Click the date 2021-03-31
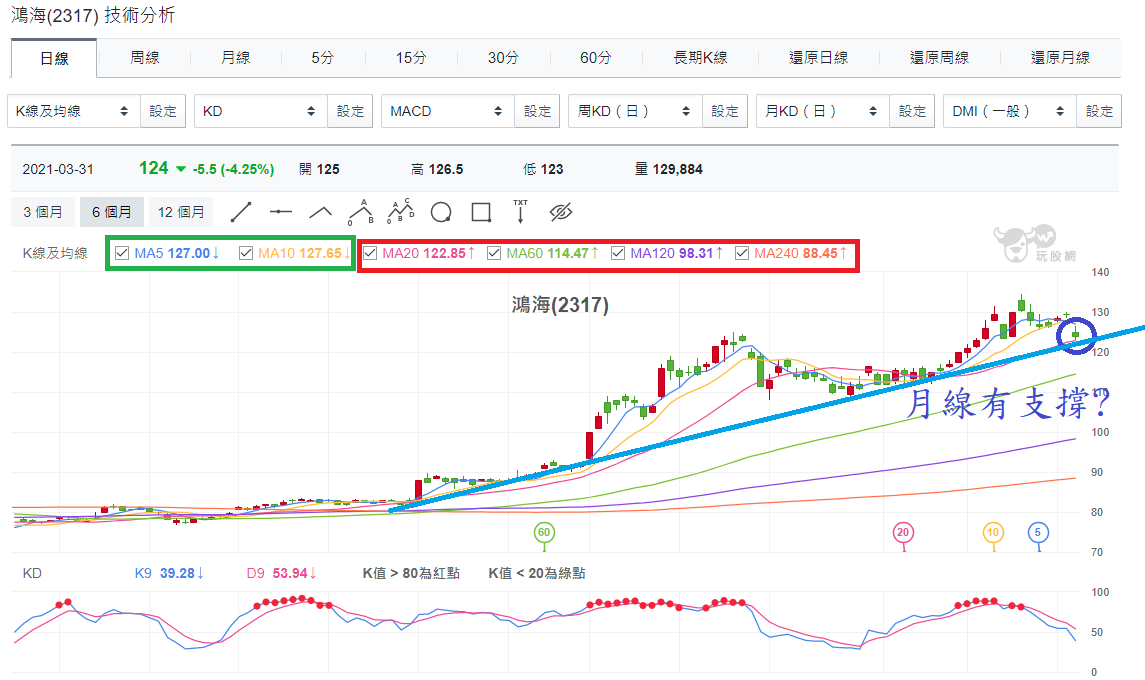 [x=58, y=169]
